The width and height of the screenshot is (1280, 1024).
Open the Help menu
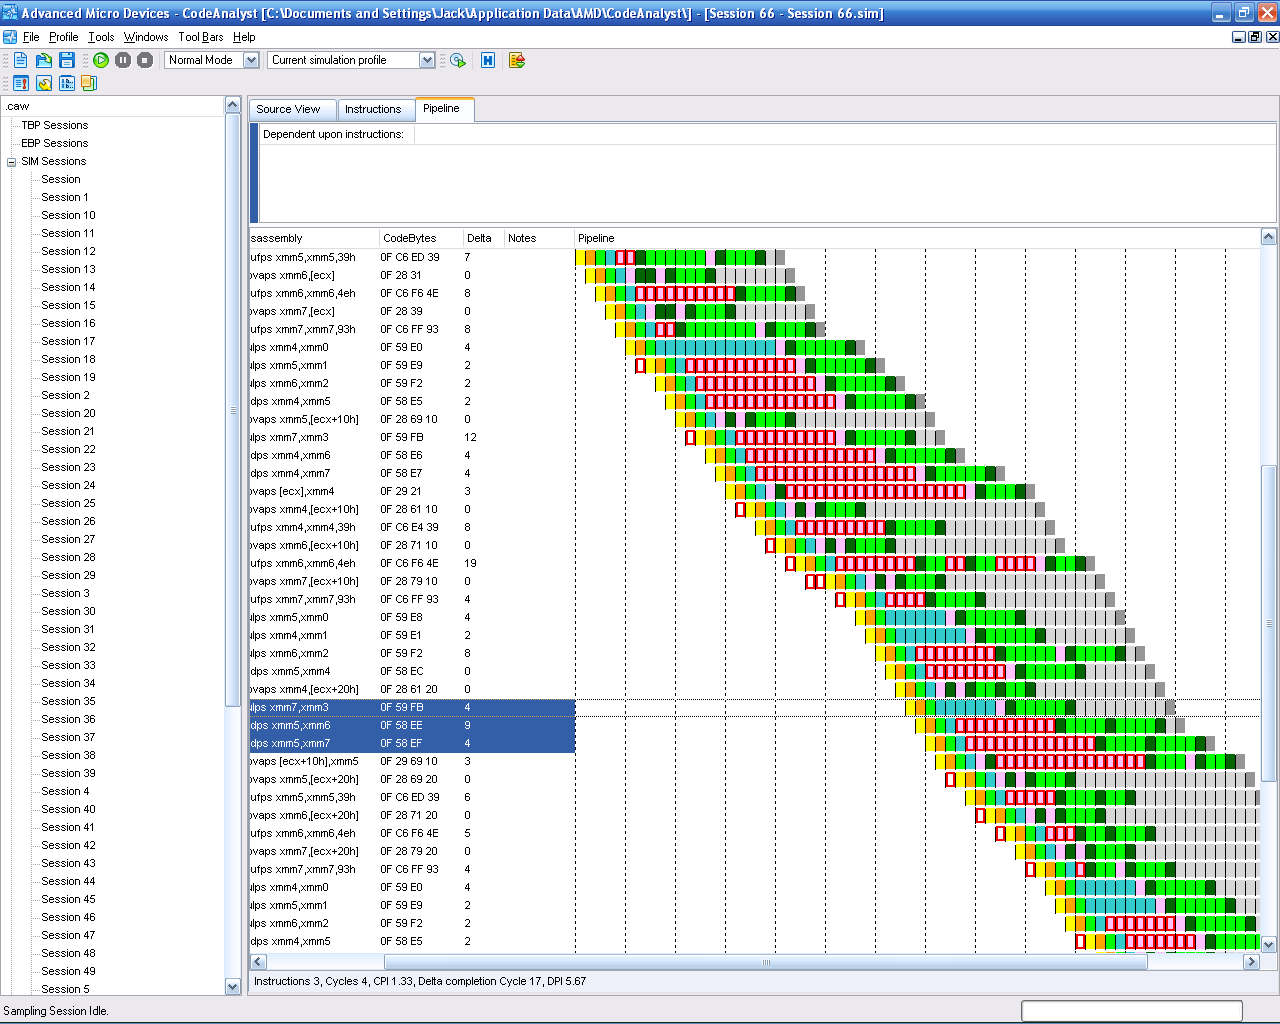tap(244, 37)
